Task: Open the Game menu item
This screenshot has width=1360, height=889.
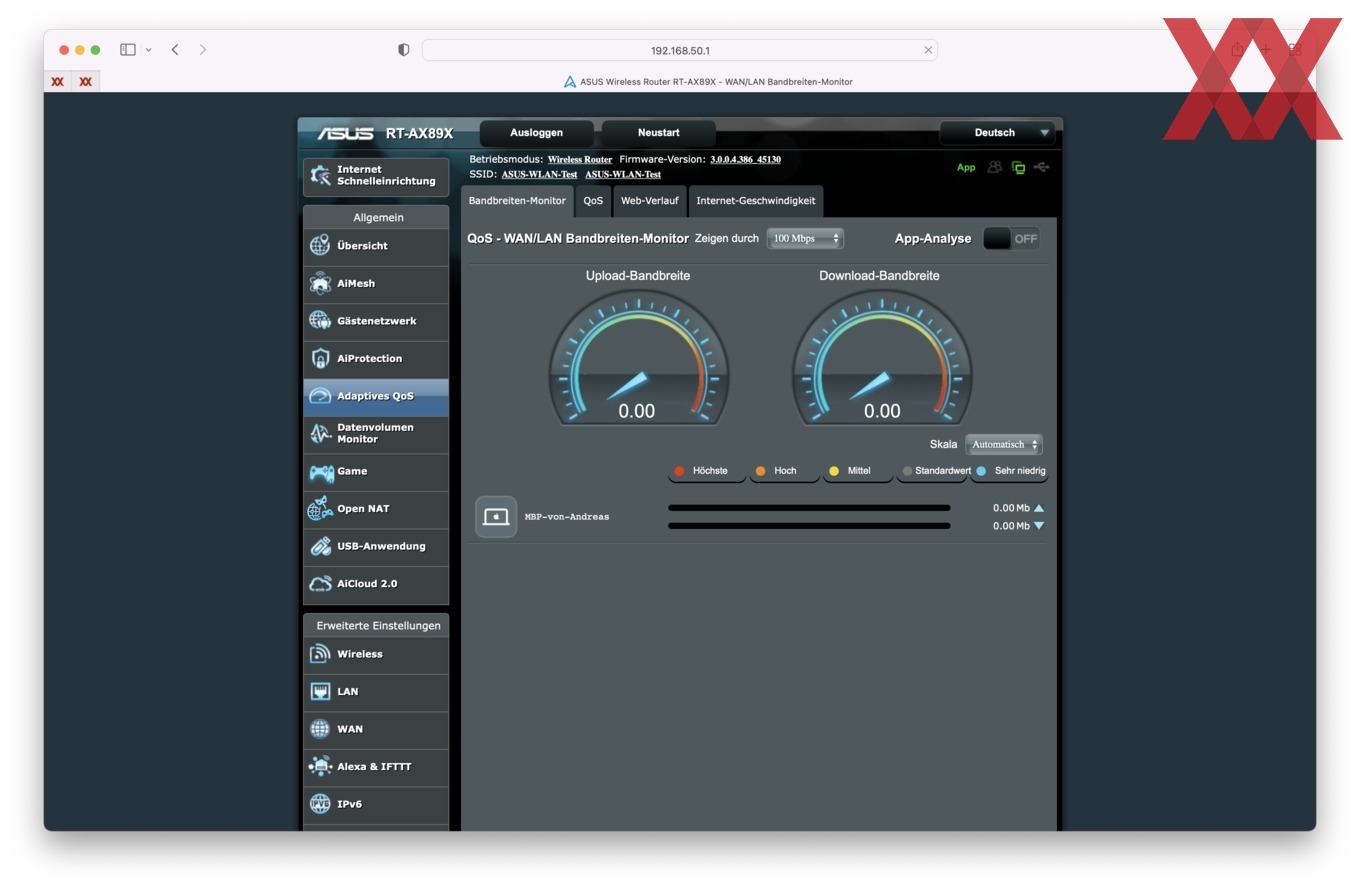Action: [x=376, y=471]
